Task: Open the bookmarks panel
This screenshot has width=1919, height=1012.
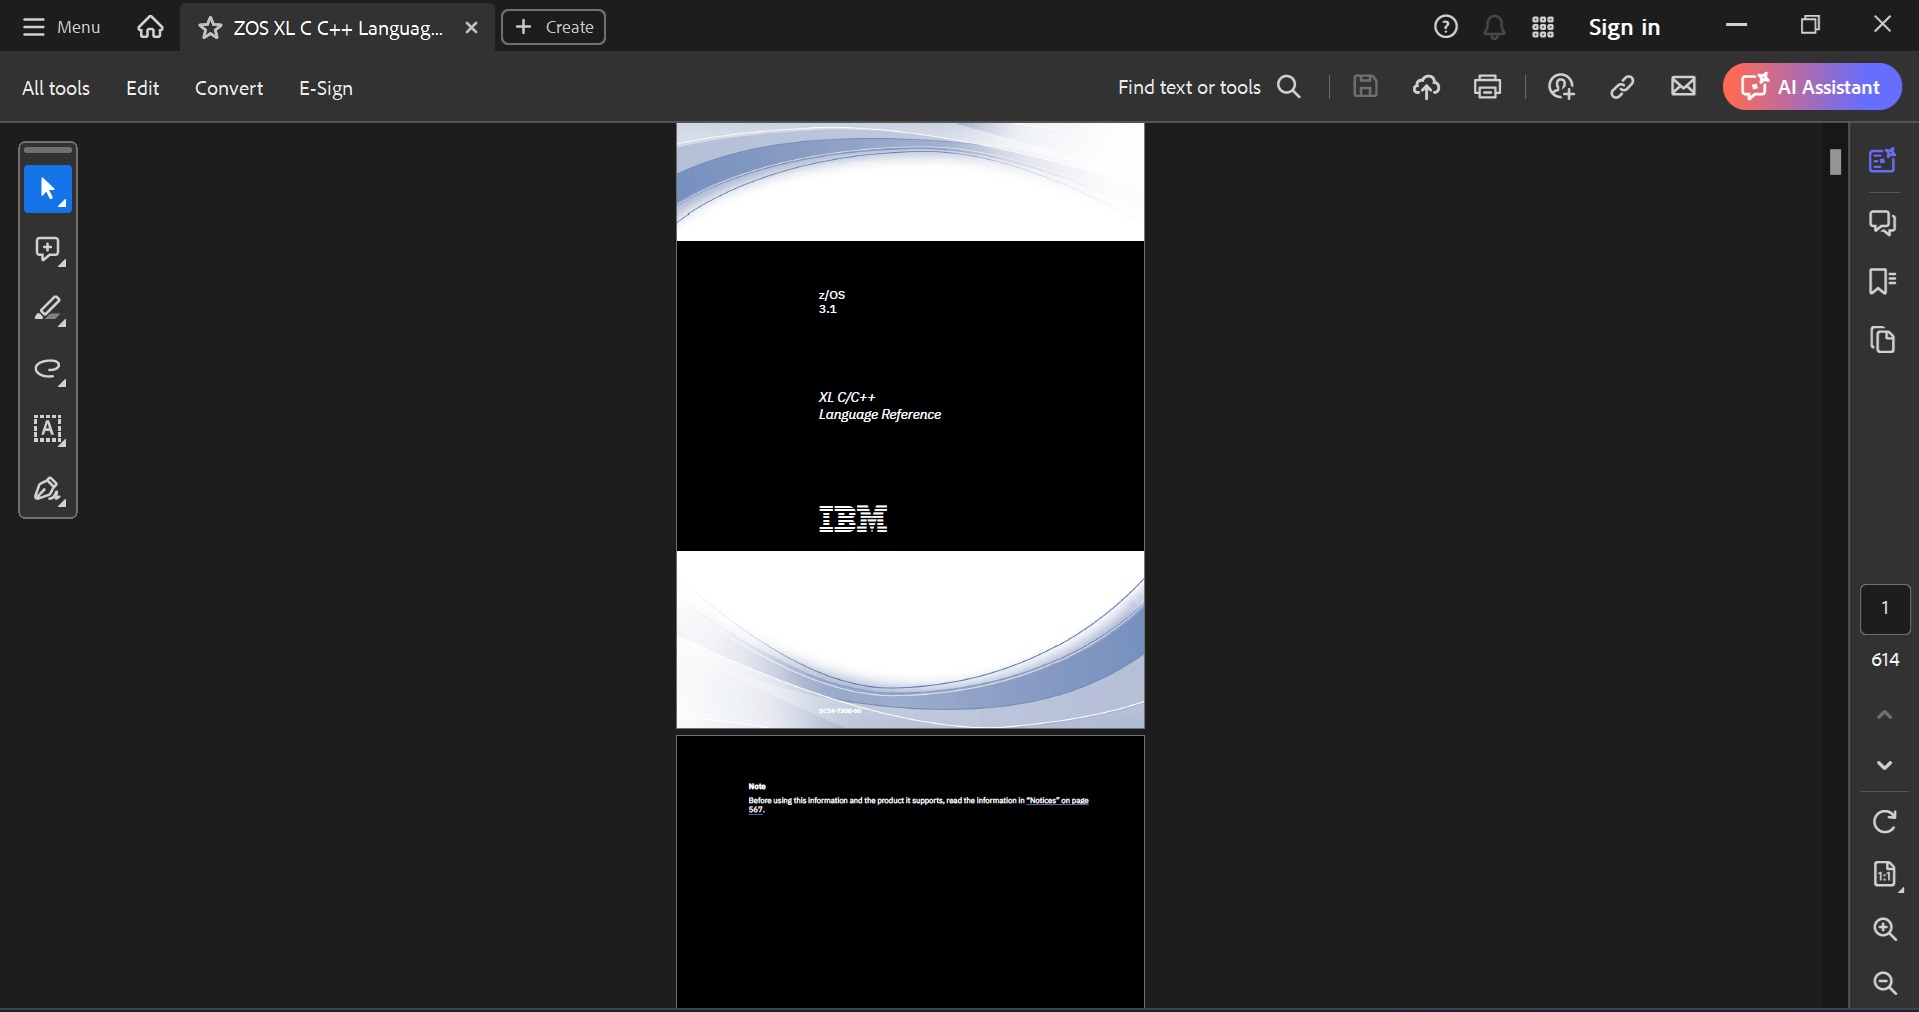Action: click(1884, 282)
